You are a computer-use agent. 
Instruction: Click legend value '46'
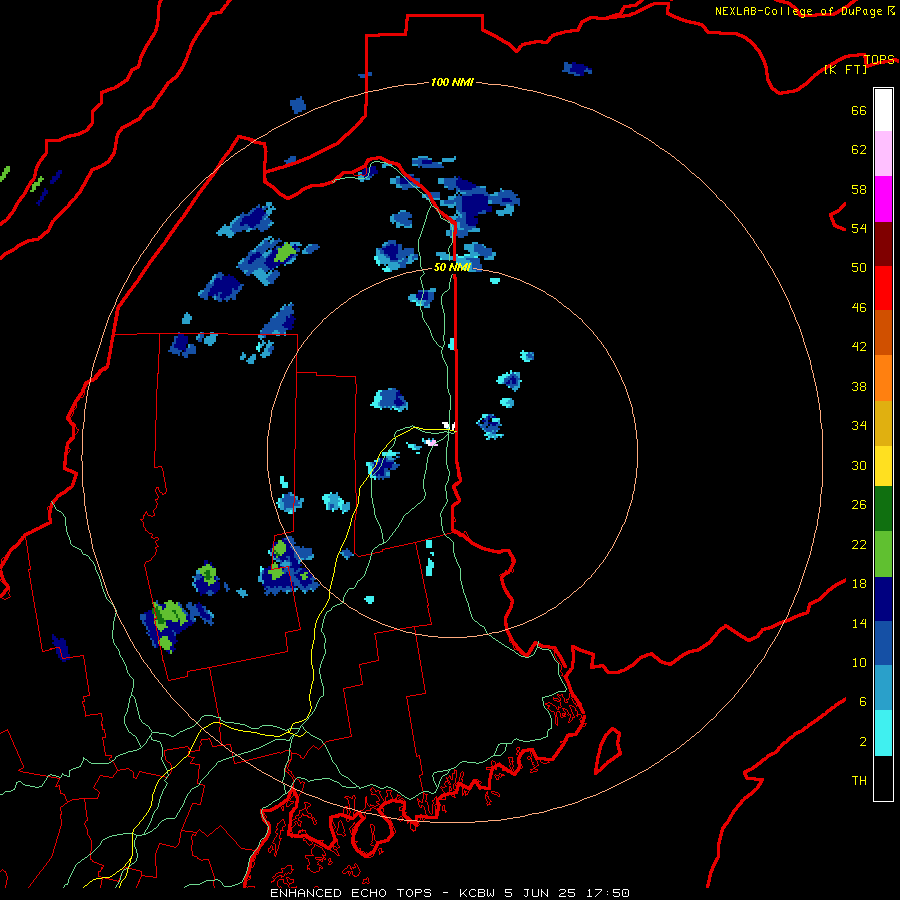pos(859,307)
